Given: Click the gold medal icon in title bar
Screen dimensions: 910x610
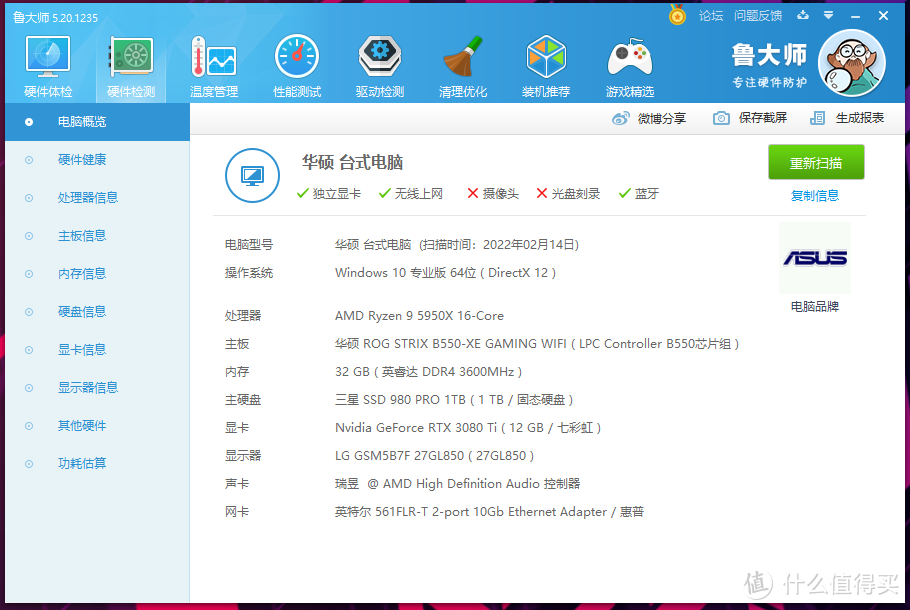Looking at the screenshot, I should [x=677, y=15].
